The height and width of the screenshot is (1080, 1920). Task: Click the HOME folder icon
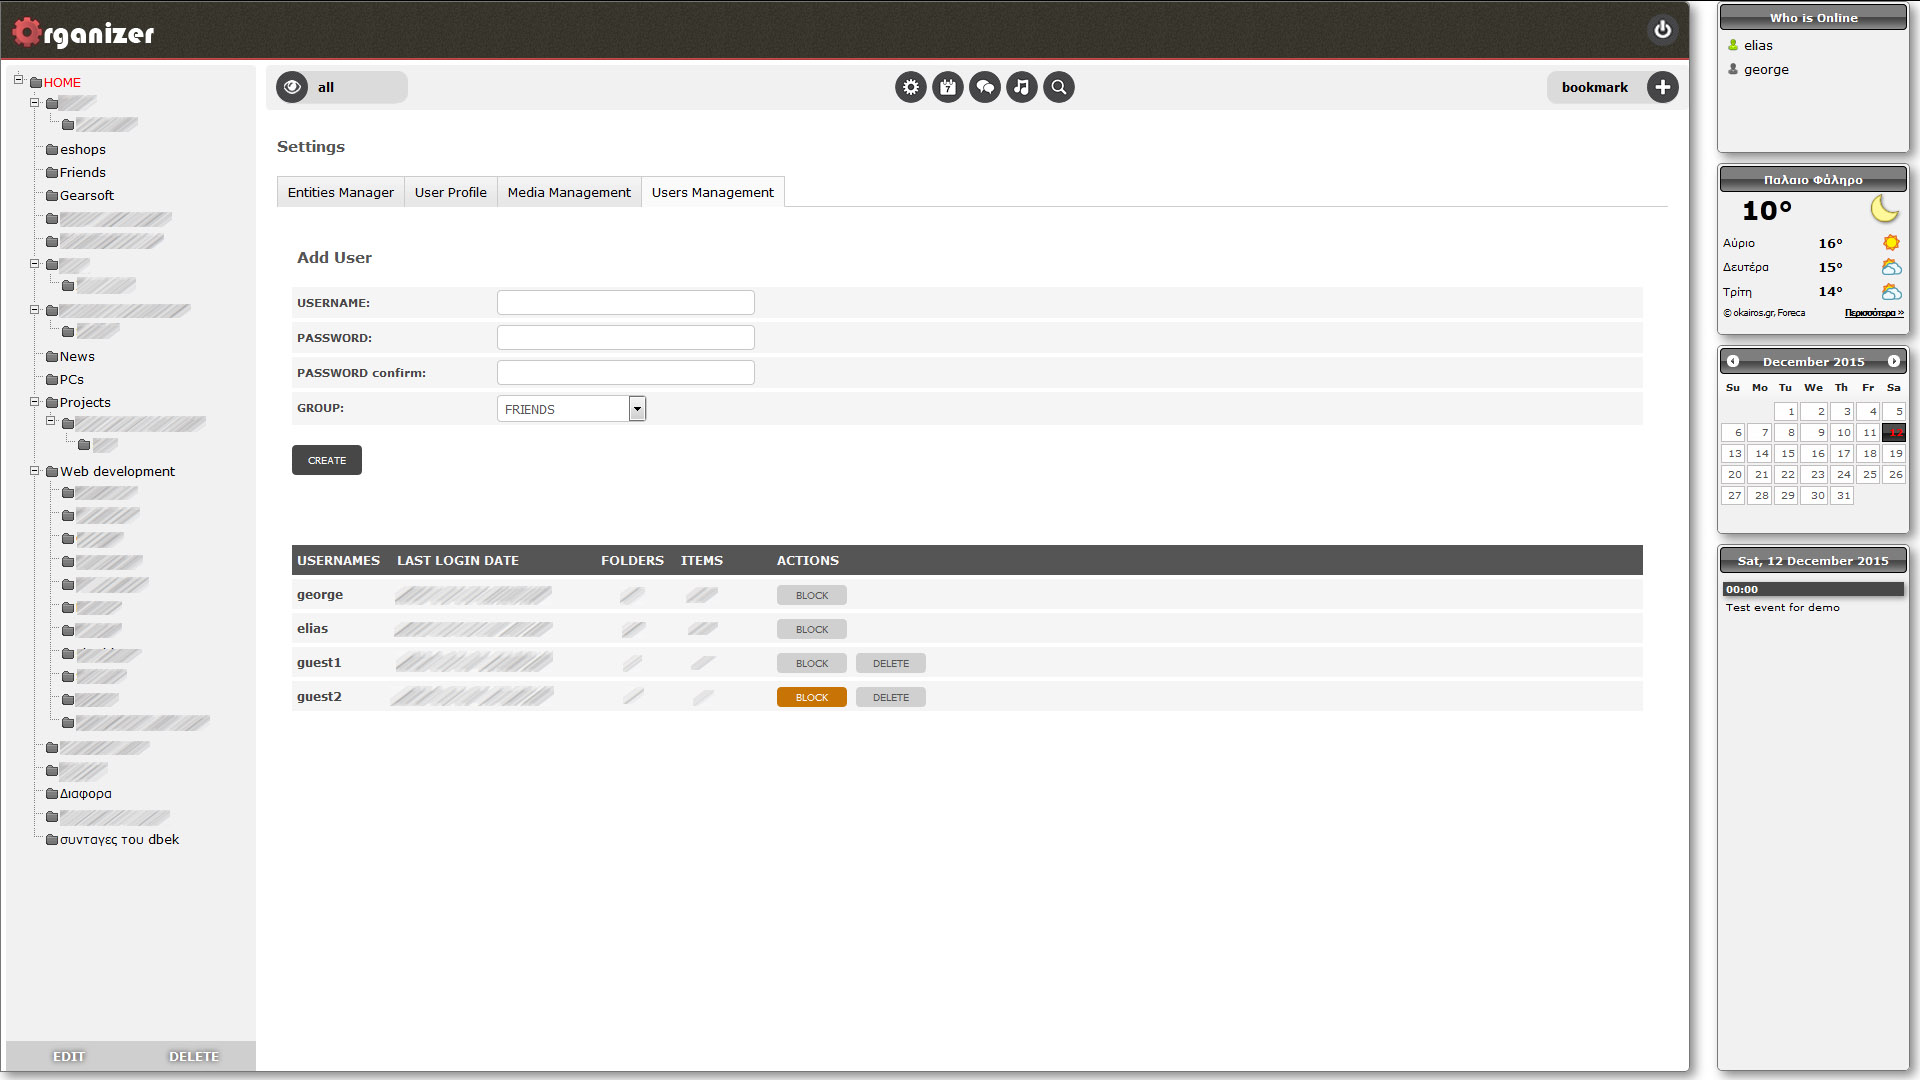(x=36, y=82)
